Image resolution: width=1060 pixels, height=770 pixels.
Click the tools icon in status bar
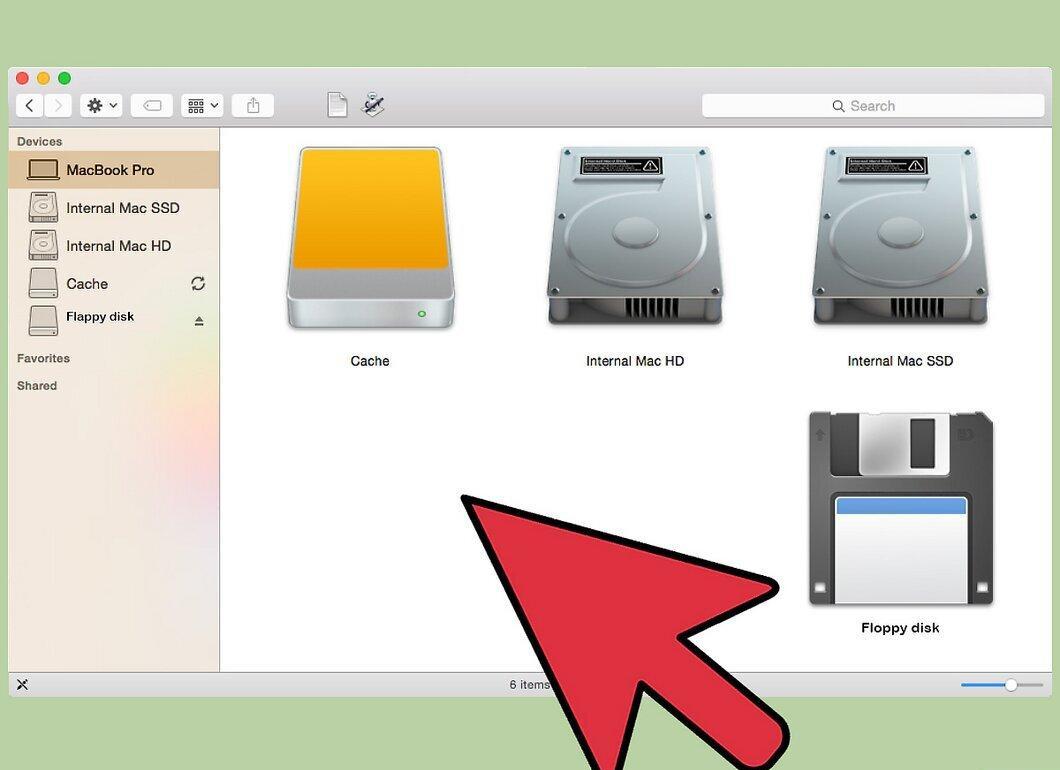tap(22, 685)
